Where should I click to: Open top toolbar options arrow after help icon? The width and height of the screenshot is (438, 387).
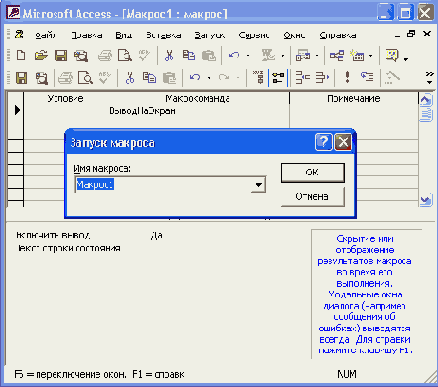pyautogui.click(x=406, y=60)
